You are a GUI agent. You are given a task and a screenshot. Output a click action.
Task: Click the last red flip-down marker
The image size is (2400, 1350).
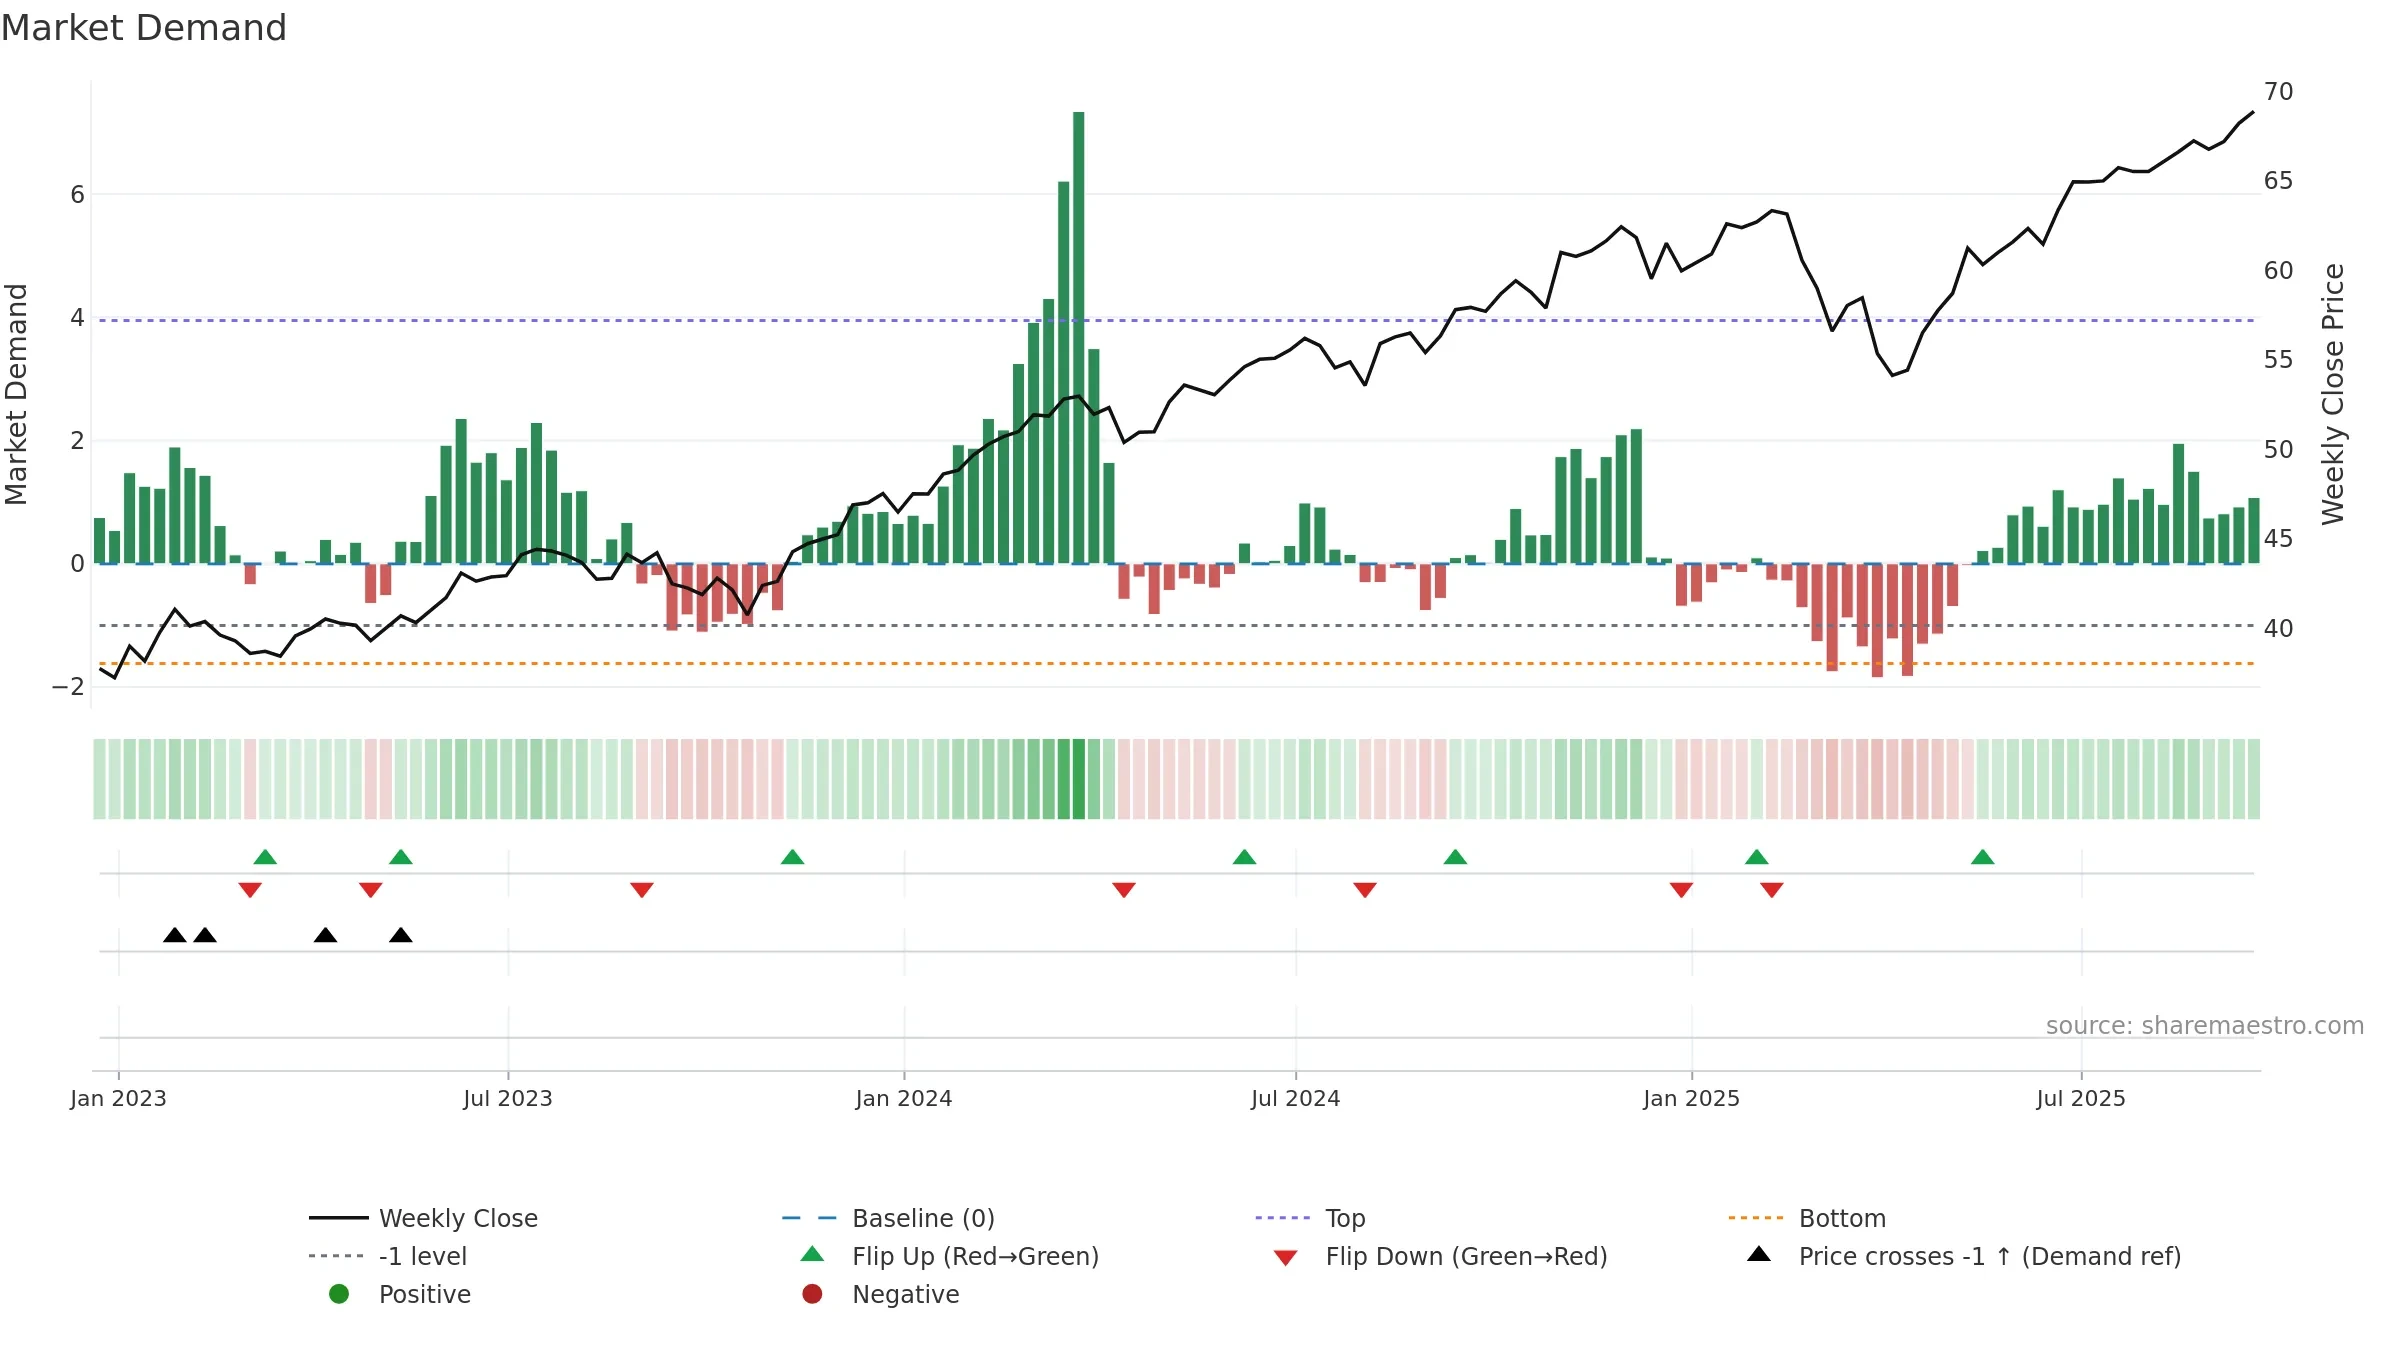point(1772,890)
